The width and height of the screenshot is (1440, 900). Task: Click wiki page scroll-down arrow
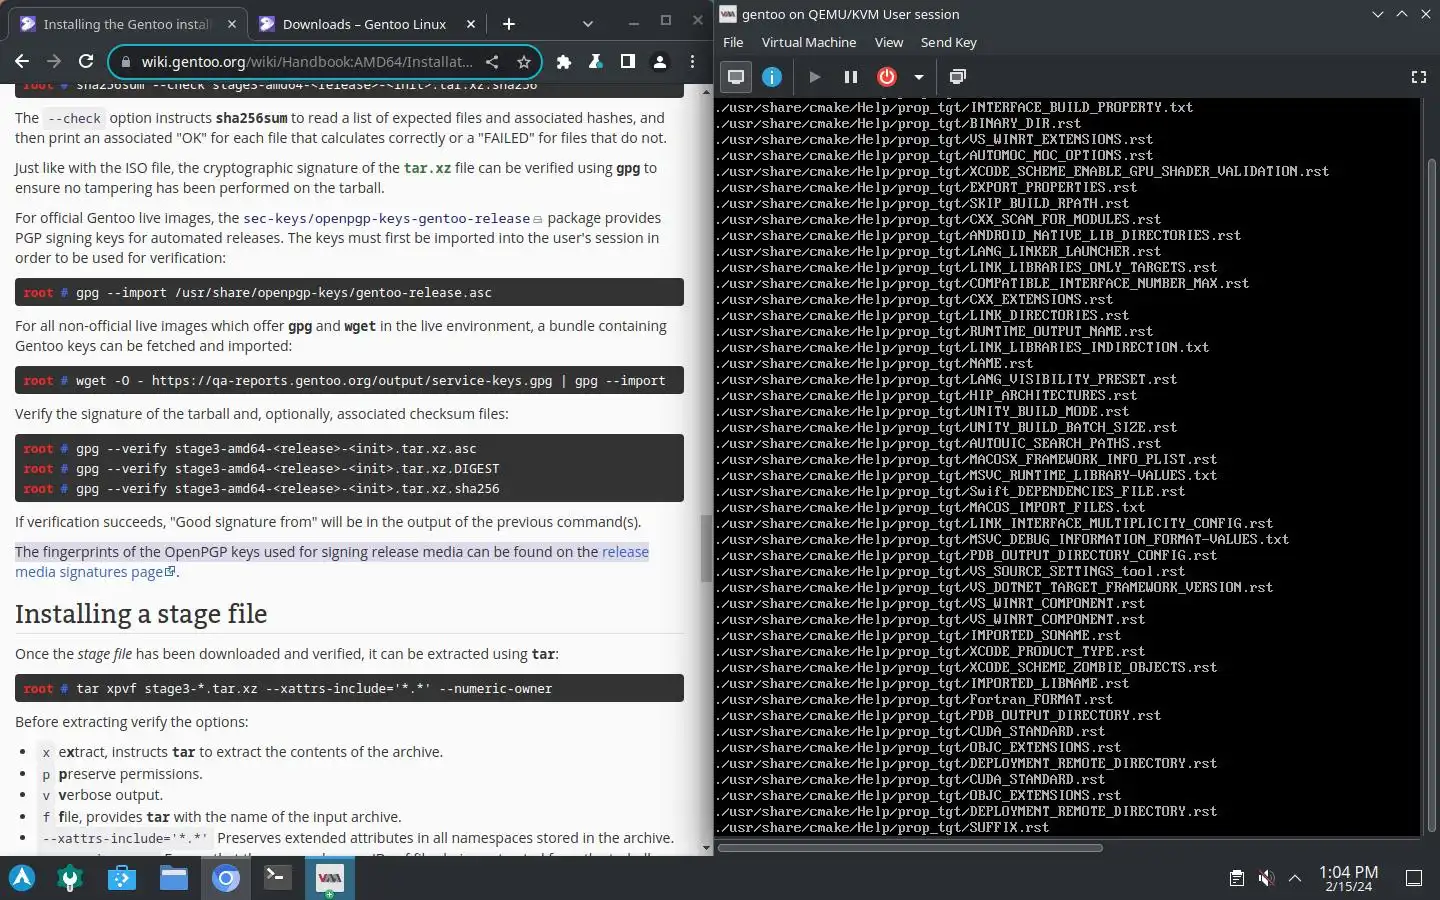pos(706,848)
